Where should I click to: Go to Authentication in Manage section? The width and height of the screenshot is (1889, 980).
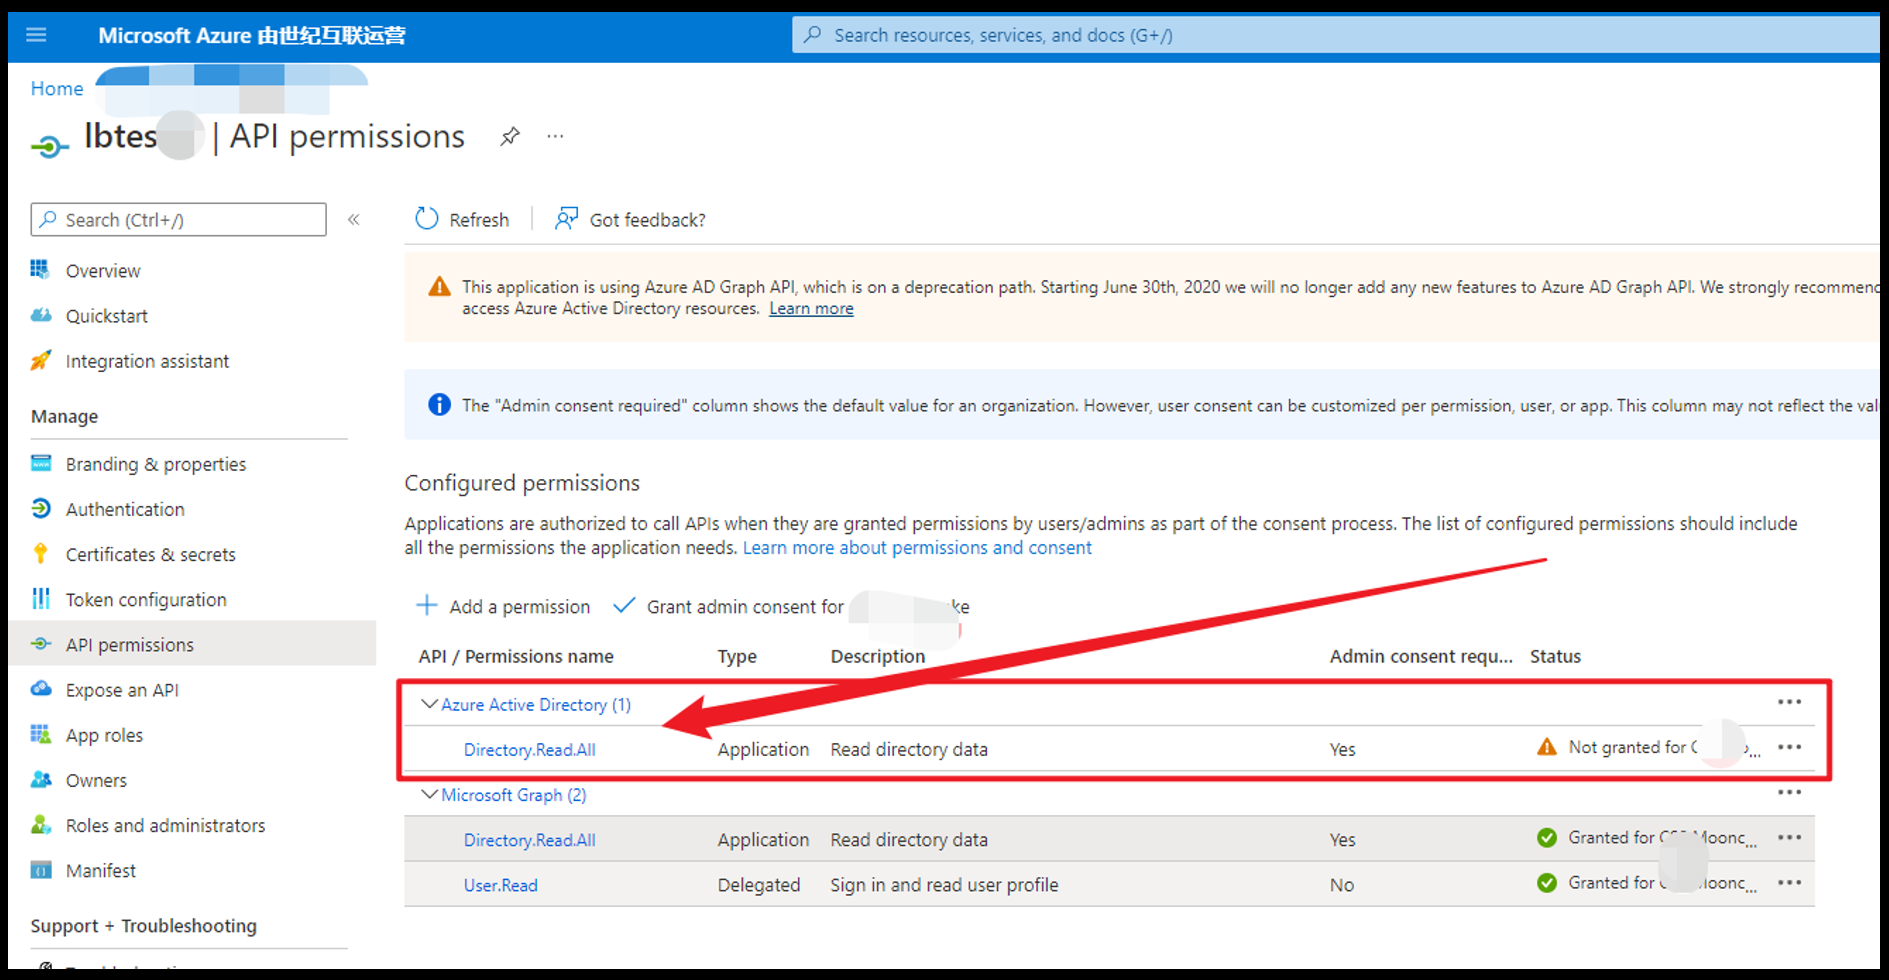pos(125,509)
